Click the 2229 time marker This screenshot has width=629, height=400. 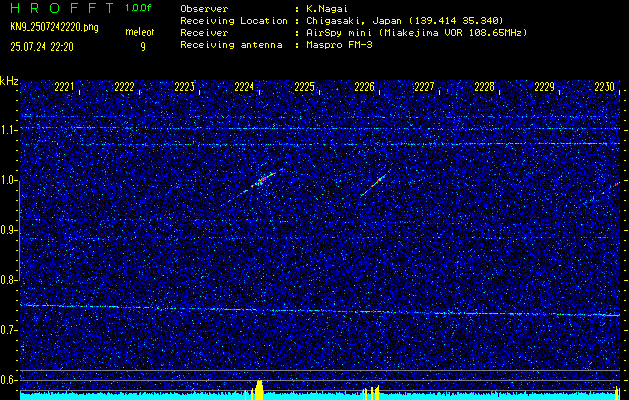tap(544, 87)
